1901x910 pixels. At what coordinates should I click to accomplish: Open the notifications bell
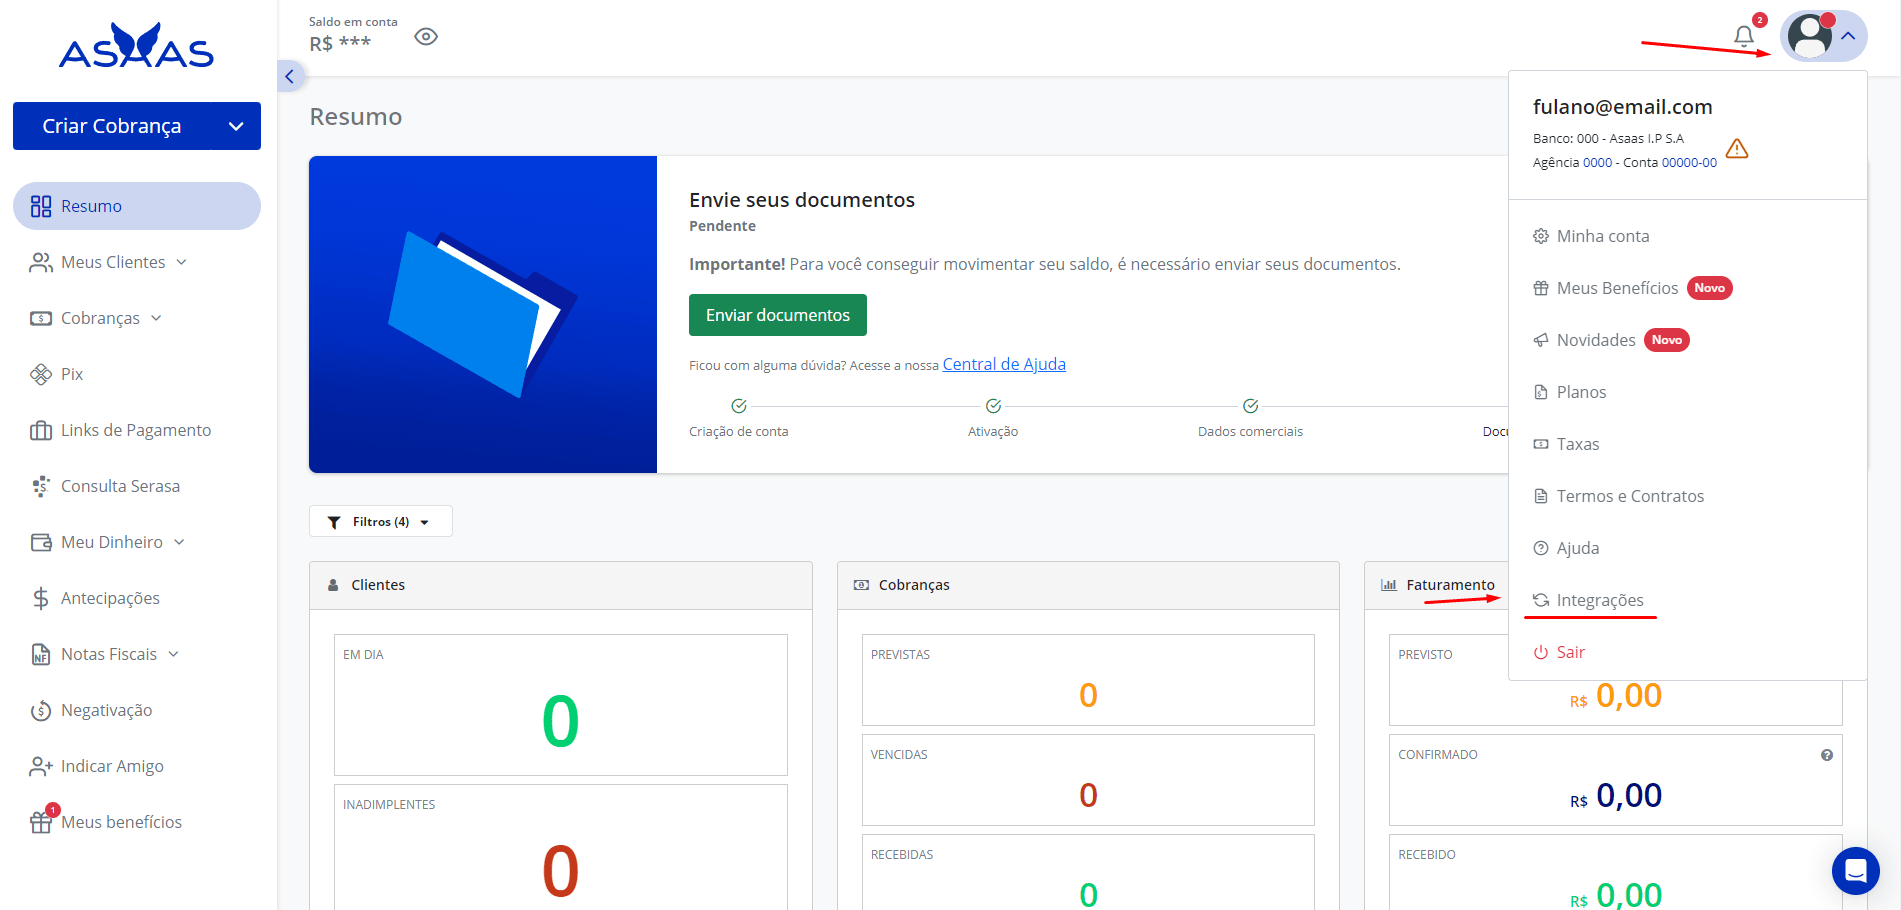[1744, 36]
